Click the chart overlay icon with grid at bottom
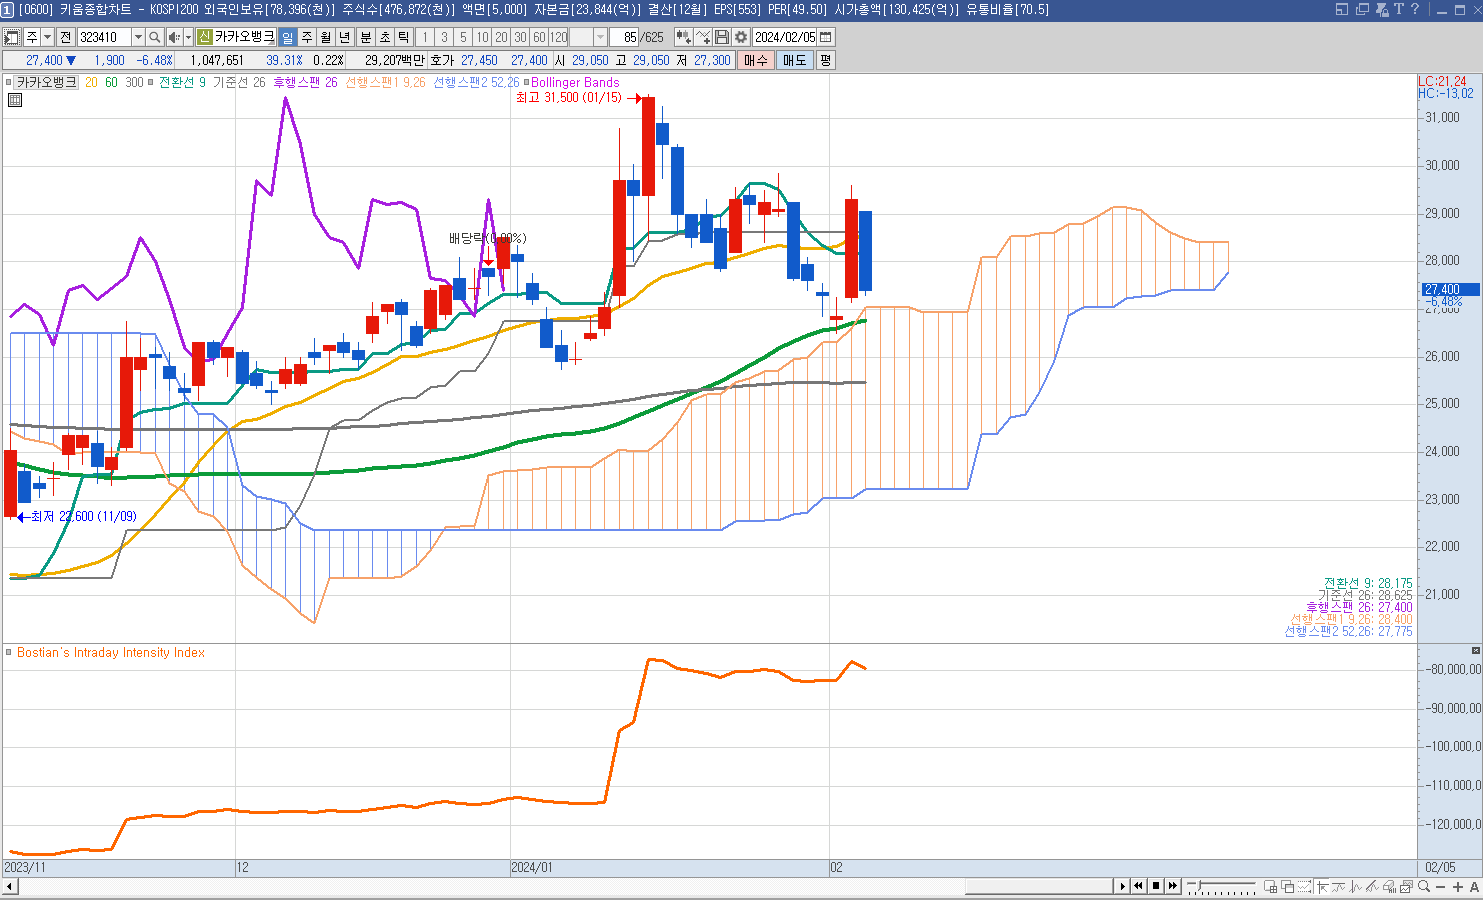 tap(1271, 886)
